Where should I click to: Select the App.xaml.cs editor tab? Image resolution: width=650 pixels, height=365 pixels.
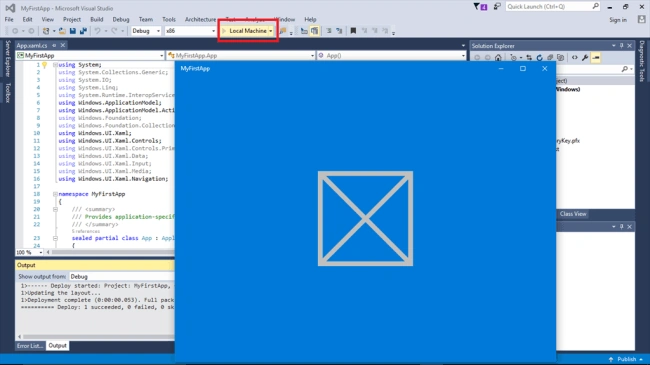tap(32, 45)
